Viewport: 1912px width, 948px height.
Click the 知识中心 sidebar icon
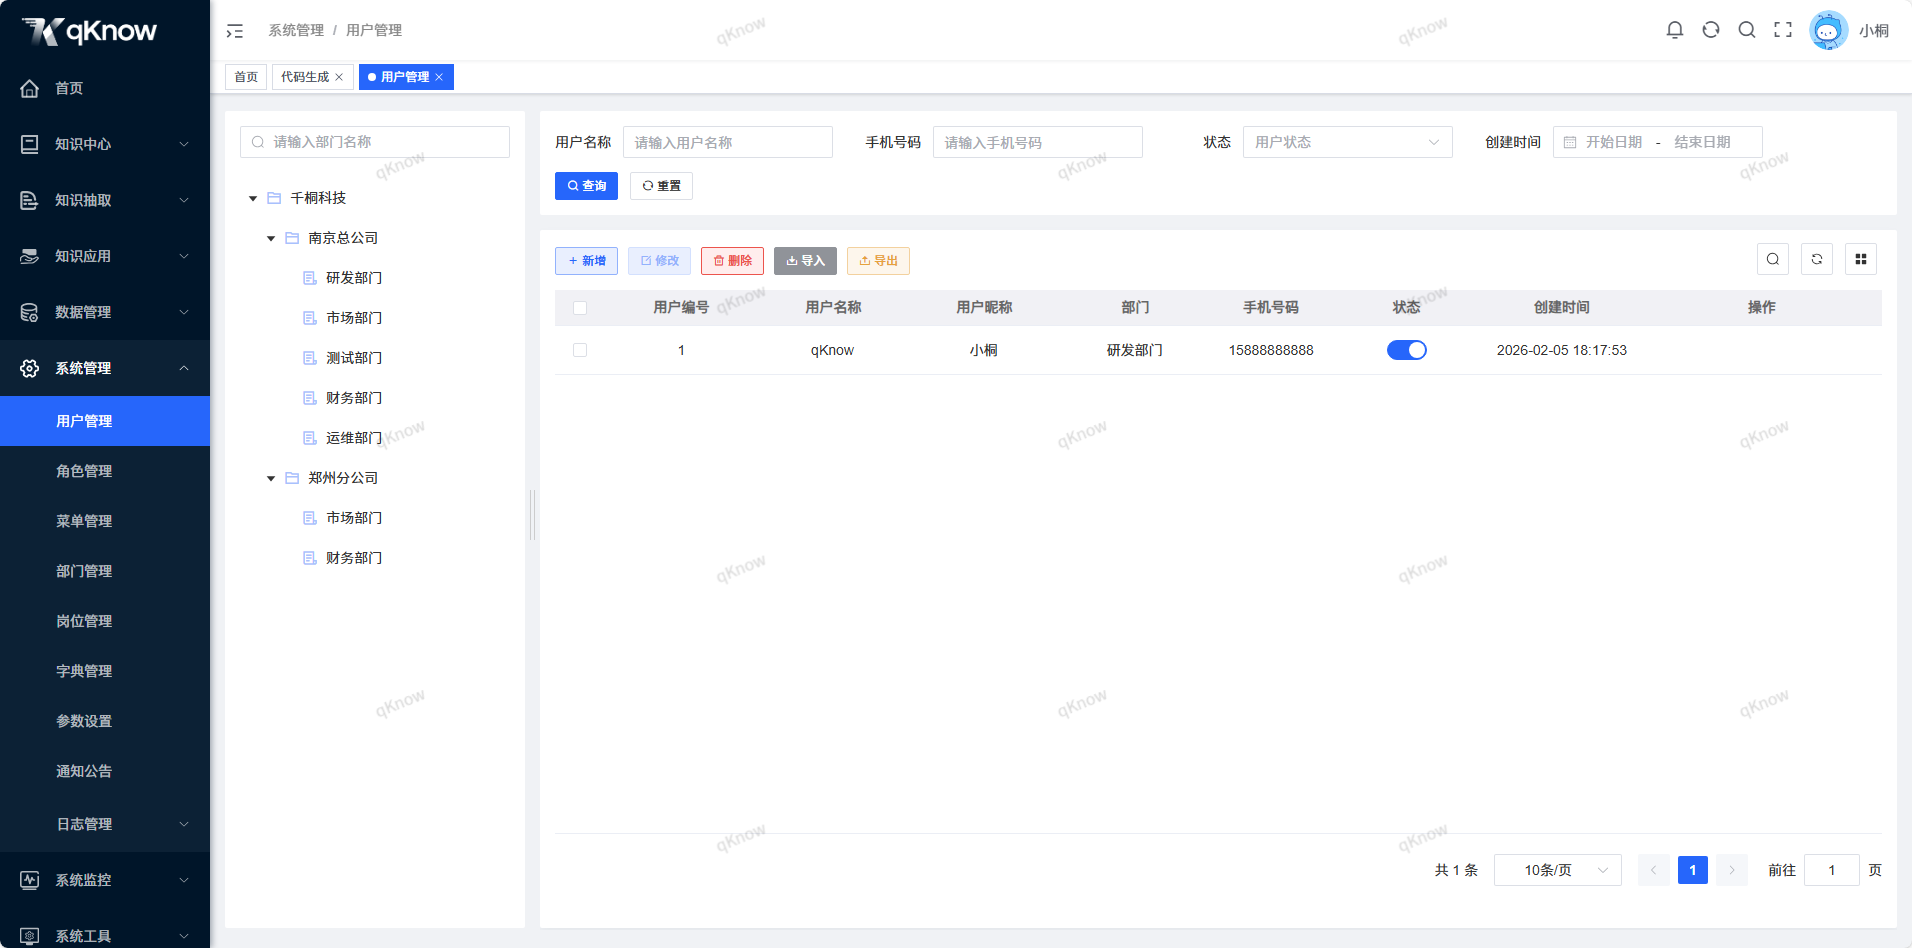coord(30,144)
